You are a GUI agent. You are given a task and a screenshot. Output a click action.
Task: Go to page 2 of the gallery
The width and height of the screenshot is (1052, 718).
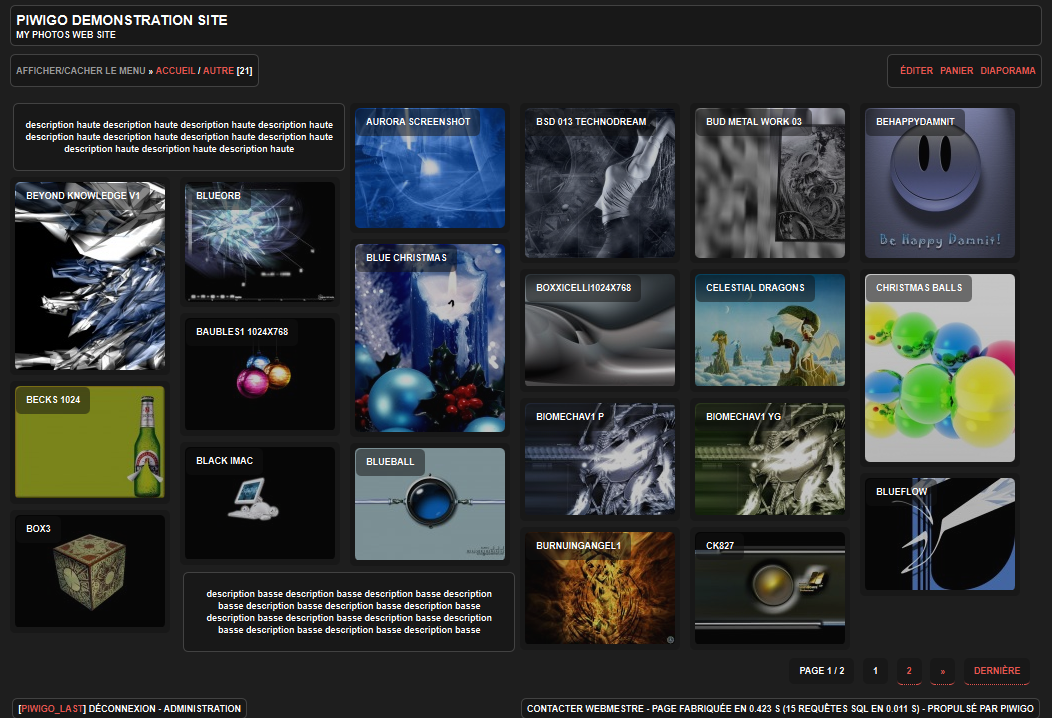click(909, 671)
